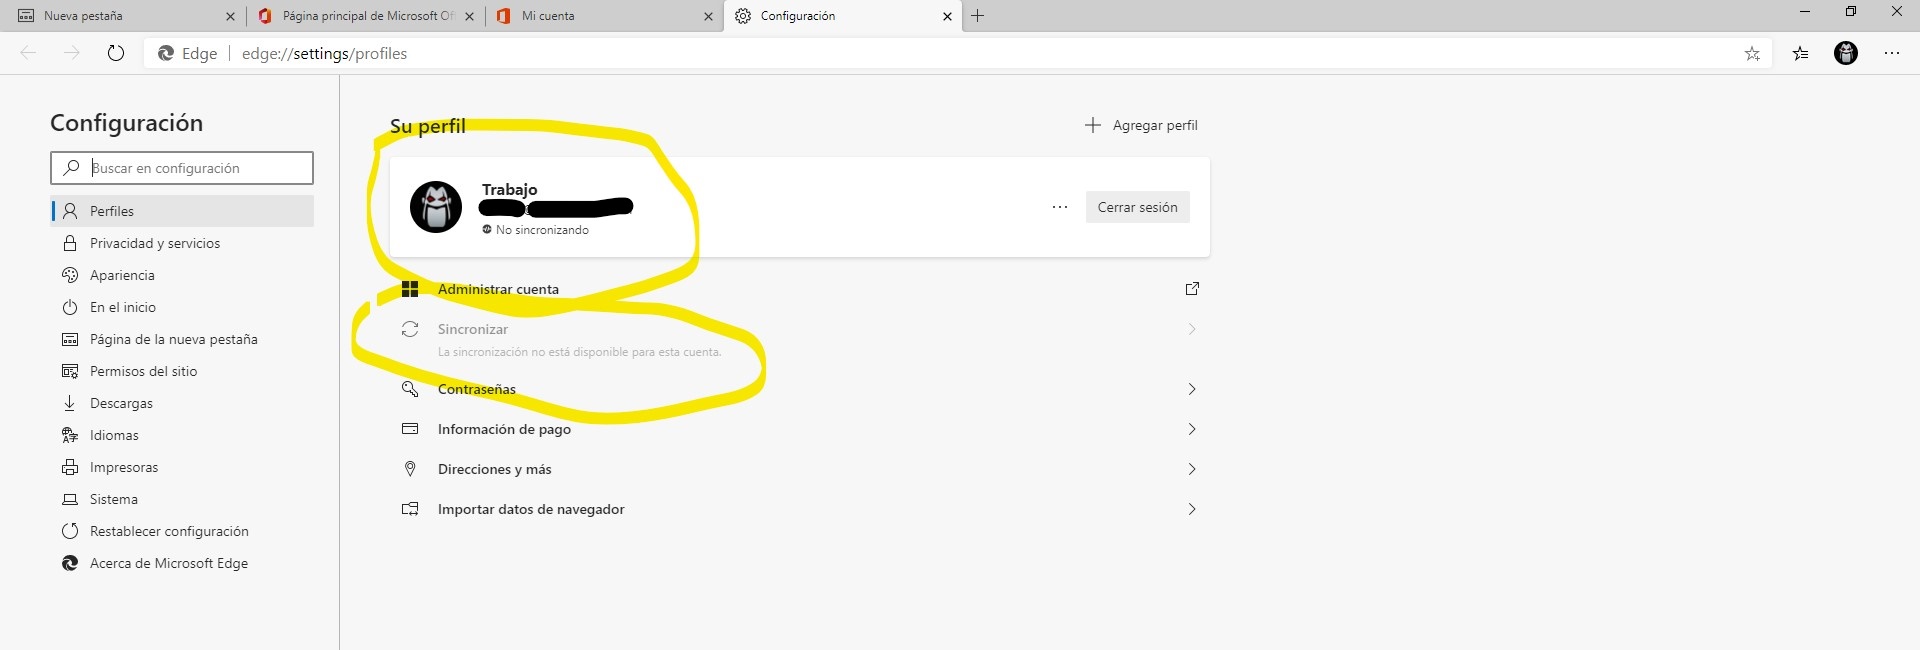Open Importar datos de navegador
This screenshot has width=1920, height=650.
point(800,509)
